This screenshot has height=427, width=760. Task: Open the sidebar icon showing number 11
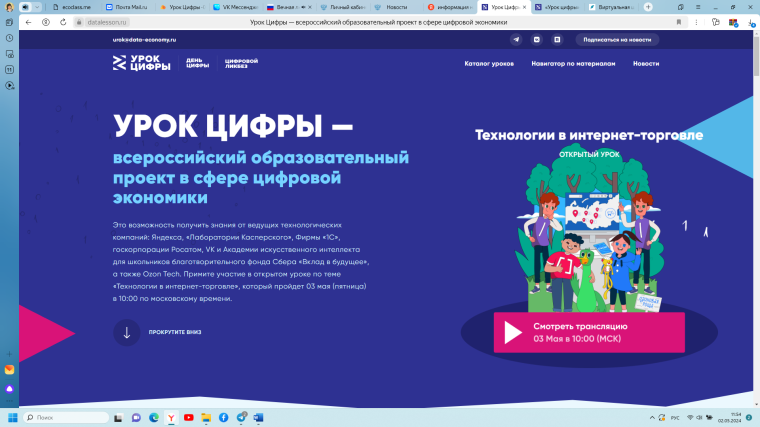9,70
